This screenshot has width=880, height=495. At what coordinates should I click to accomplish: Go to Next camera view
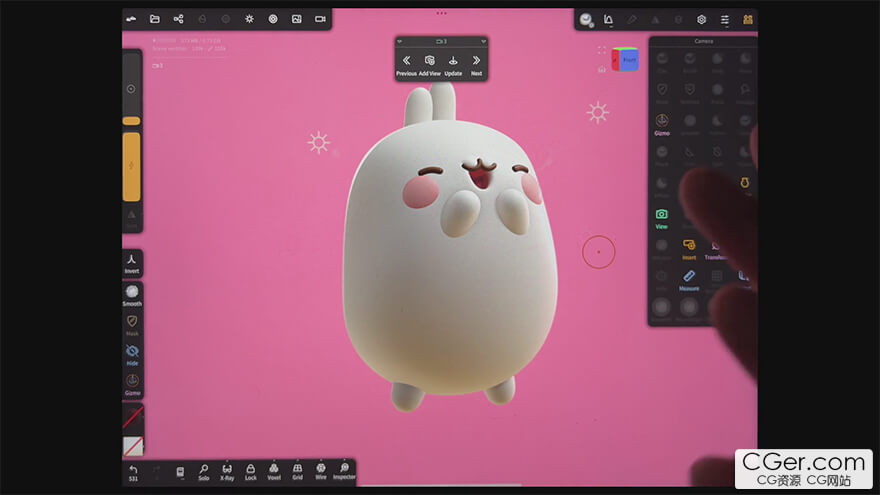[x=476, y=65]
